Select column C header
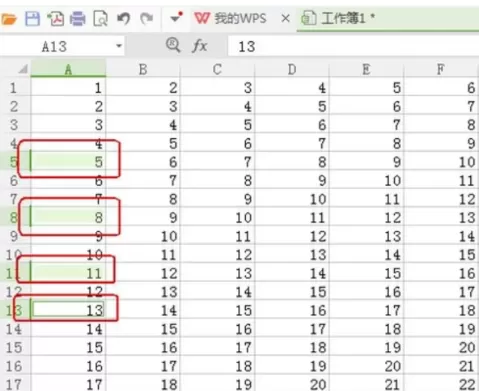479x391 pixels. [217, 69]
